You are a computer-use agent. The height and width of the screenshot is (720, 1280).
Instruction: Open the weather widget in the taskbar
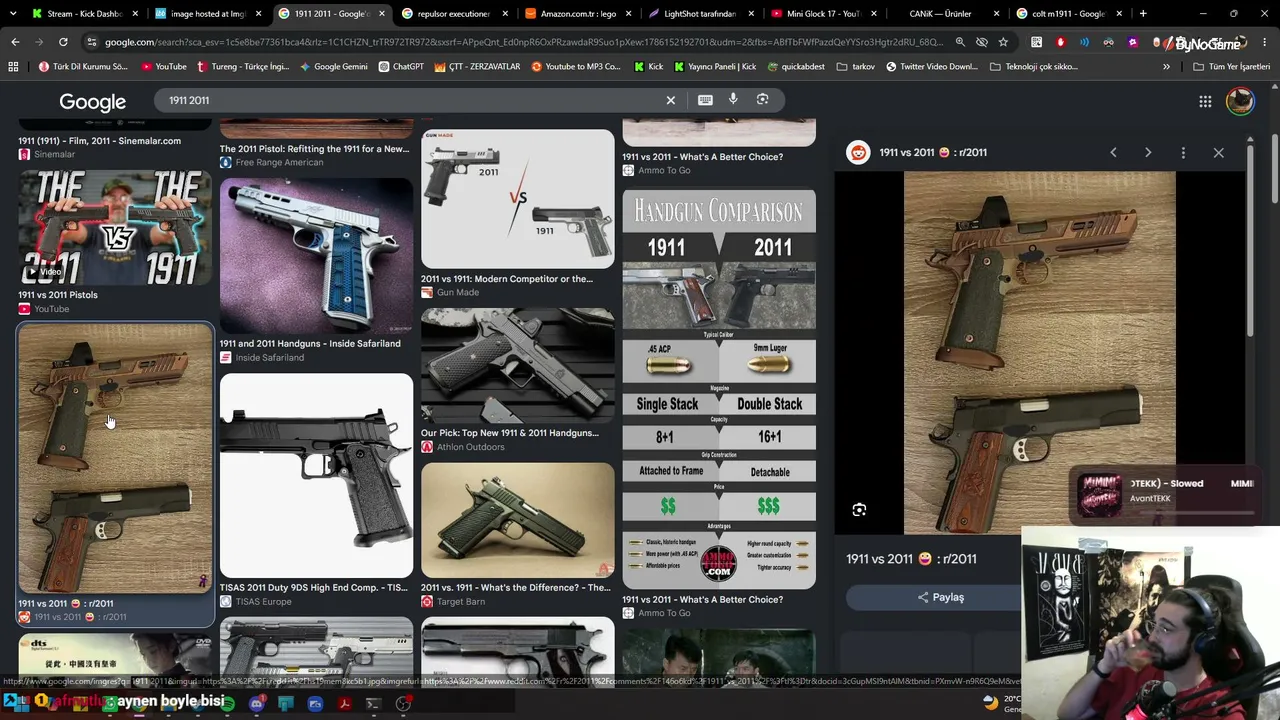point(1001,704)
